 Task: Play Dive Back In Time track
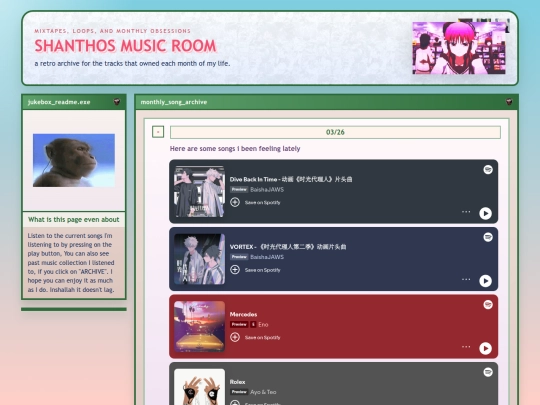pos(485,214)
